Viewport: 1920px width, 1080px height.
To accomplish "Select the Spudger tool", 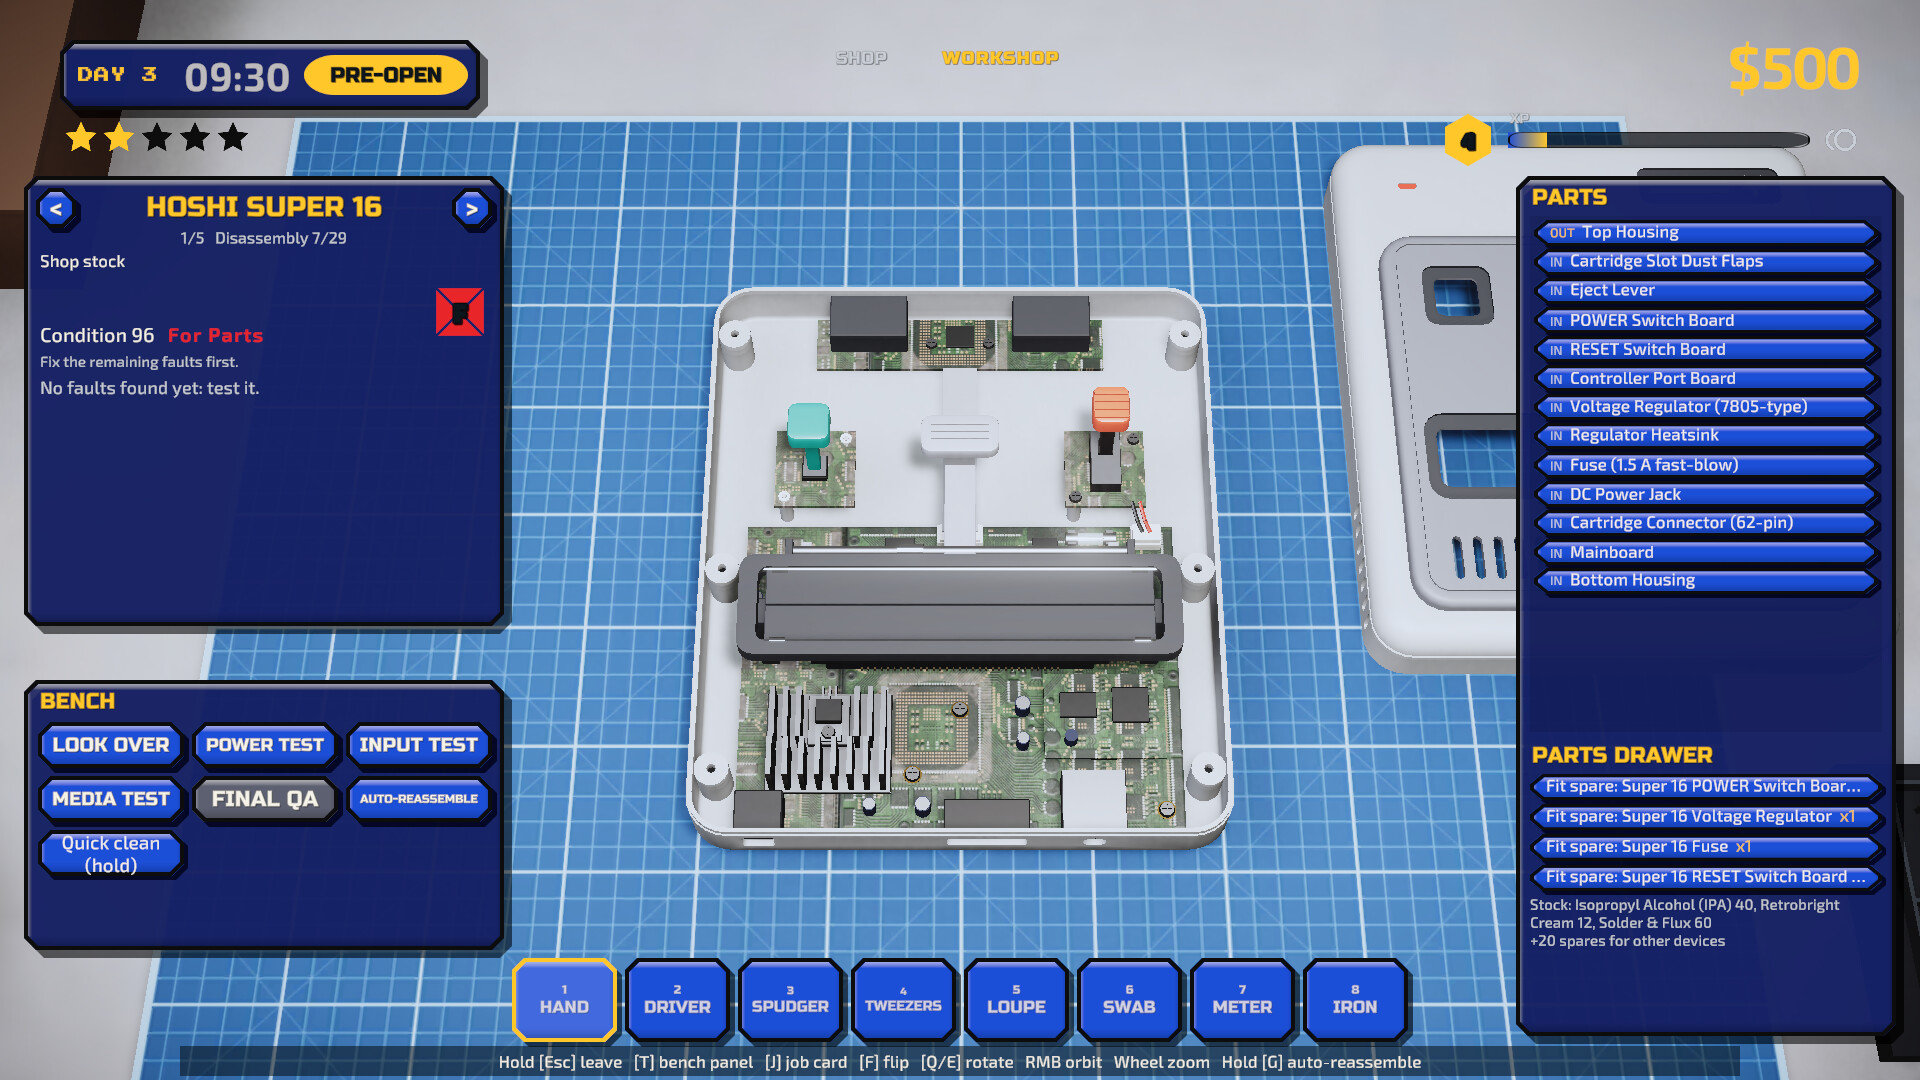I will click(790, 999).
